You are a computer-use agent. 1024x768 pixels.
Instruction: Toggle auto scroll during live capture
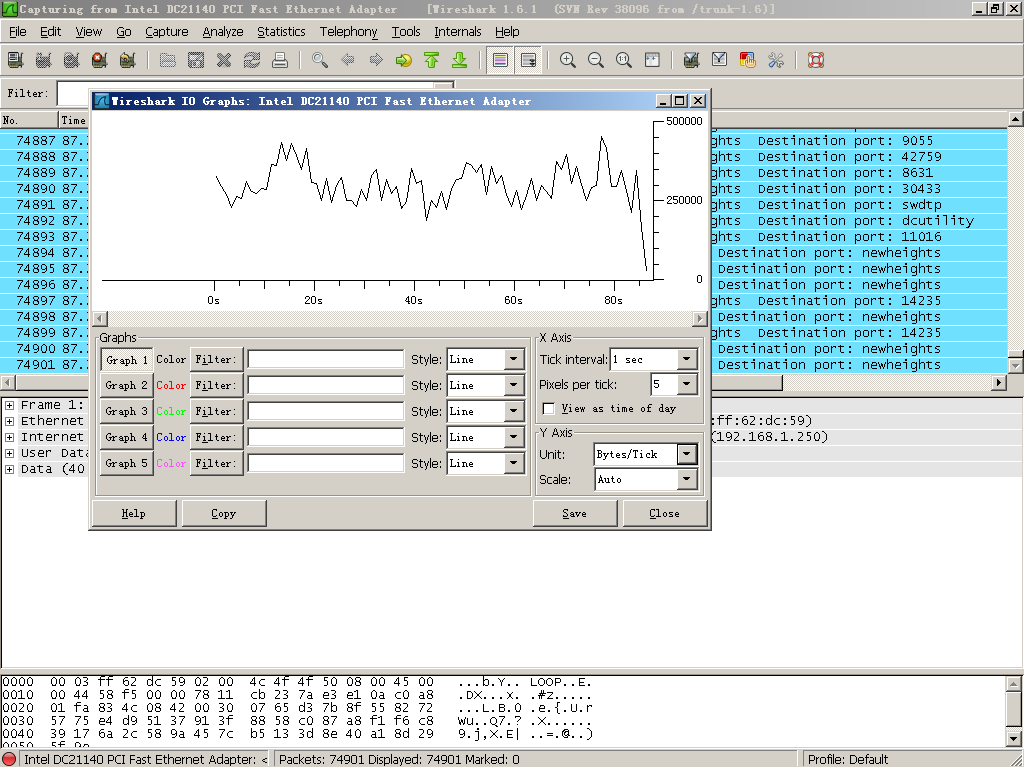tap(528, 60)
